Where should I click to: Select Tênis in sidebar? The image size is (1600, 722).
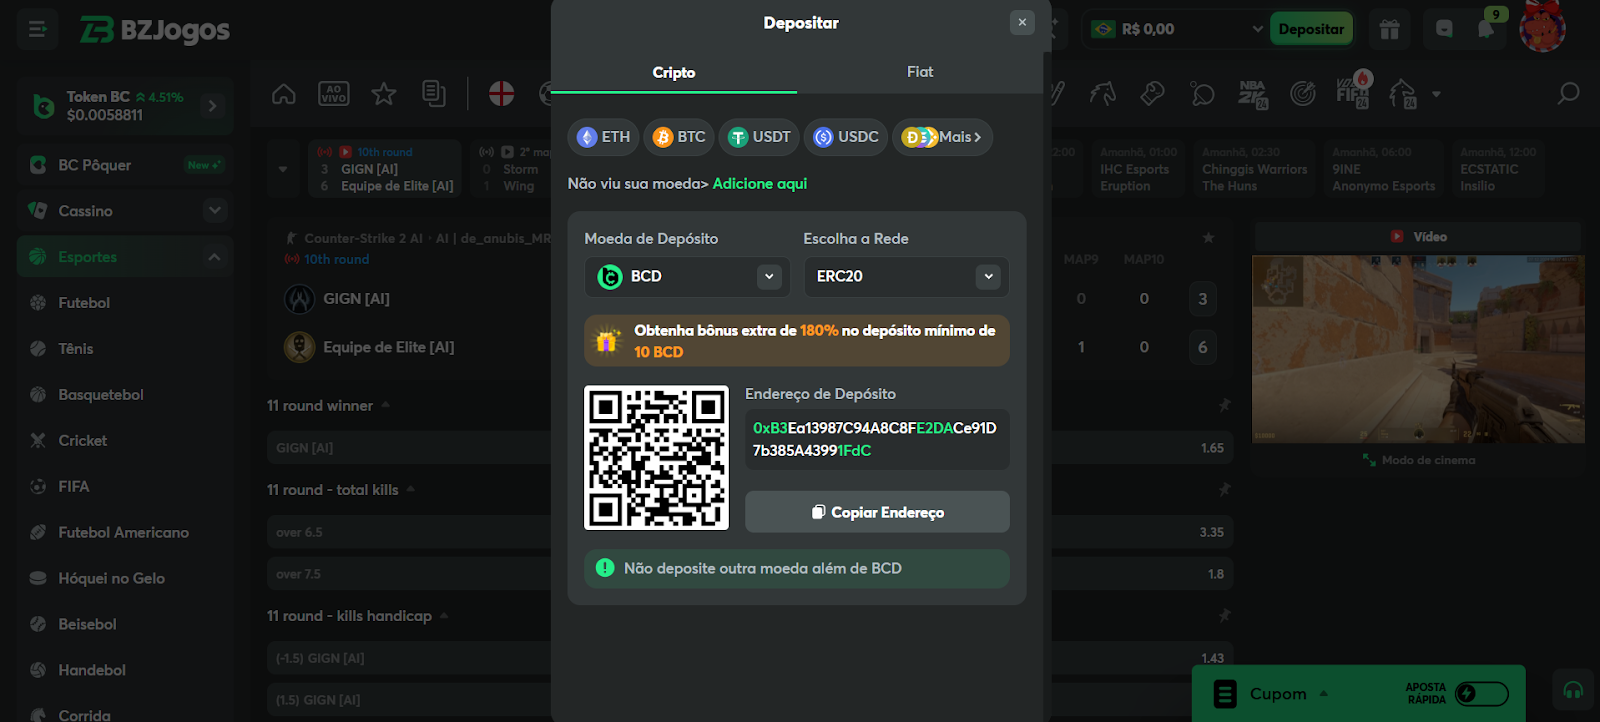(76, 349)
